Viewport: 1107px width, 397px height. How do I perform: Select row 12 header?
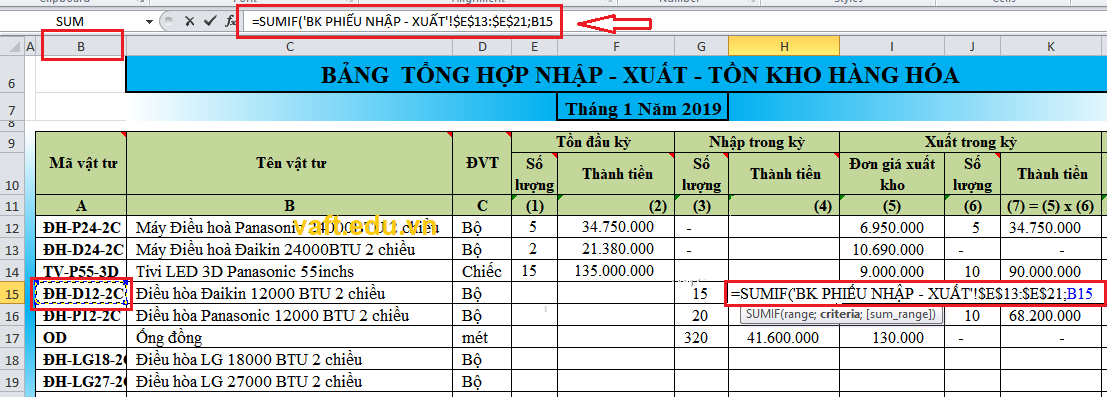[x=11, y=227]
